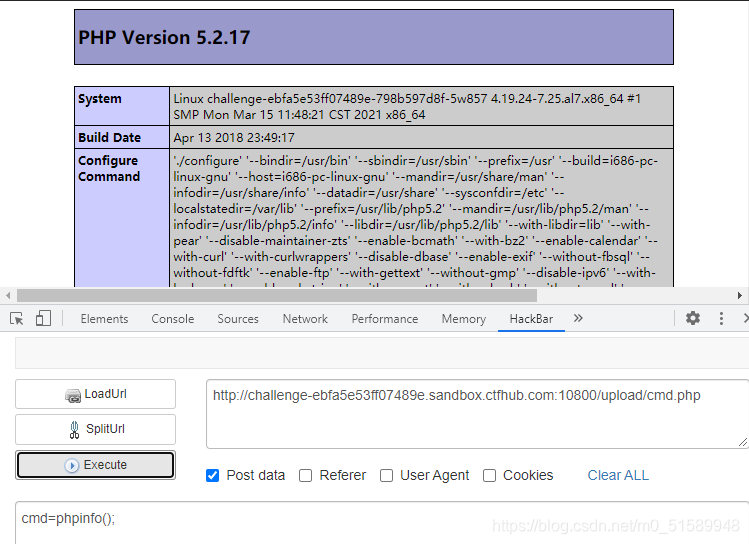Viewport: 749px width, 544px height.
Task: Toggle the device toolbar icon
Action: (43, 319)
